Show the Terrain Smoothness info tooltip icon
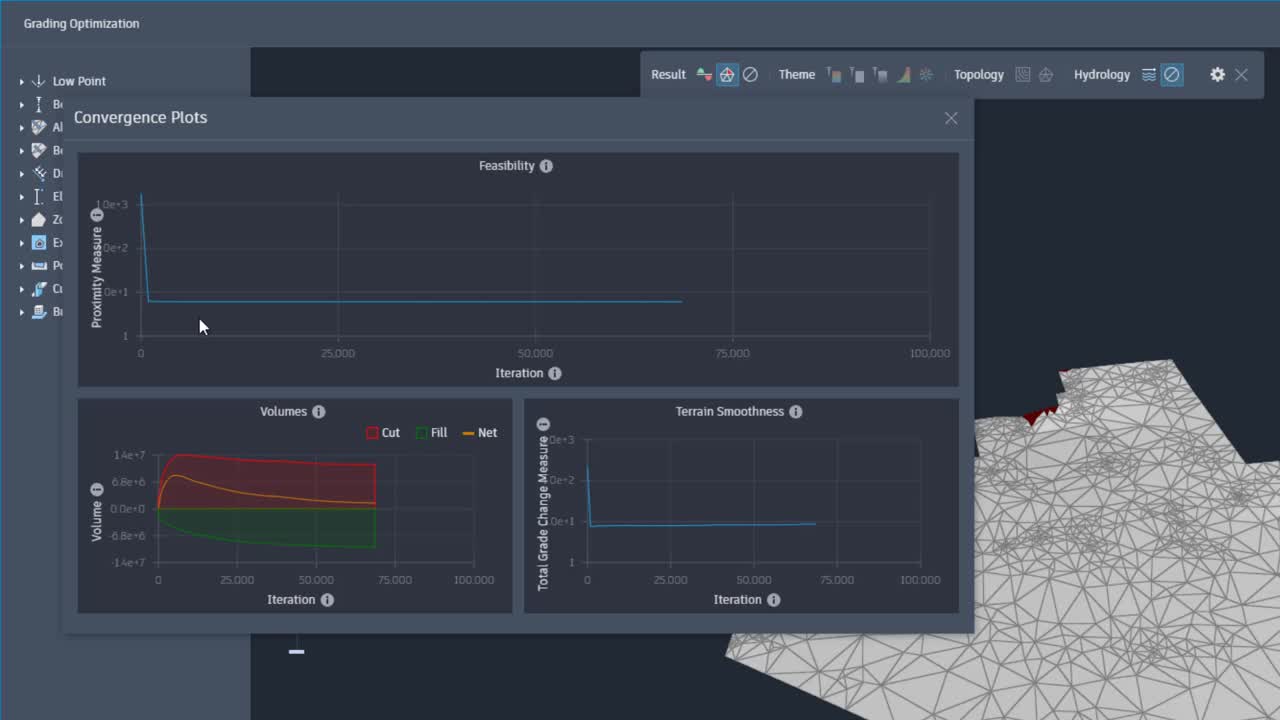 click(x=795, y=412)
